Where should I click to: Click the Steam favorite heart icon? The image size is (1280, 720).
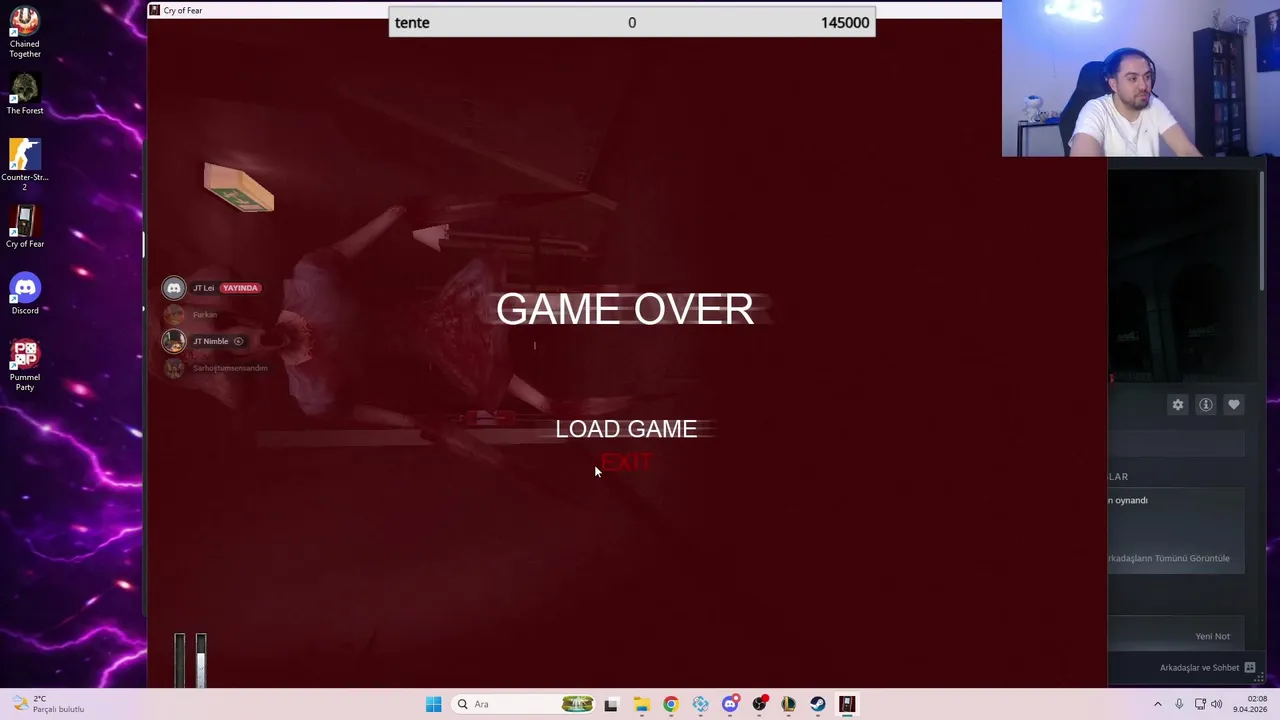click(1234, 405)
